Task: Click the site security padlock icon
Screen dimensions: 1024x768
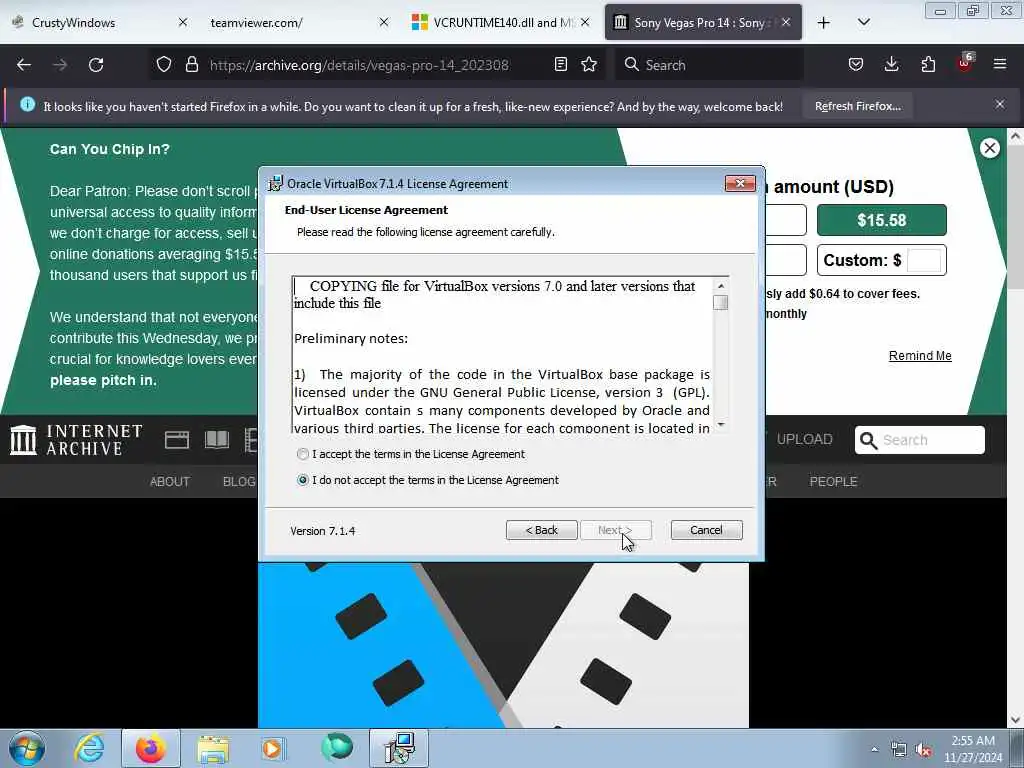Action: point(191,65)
